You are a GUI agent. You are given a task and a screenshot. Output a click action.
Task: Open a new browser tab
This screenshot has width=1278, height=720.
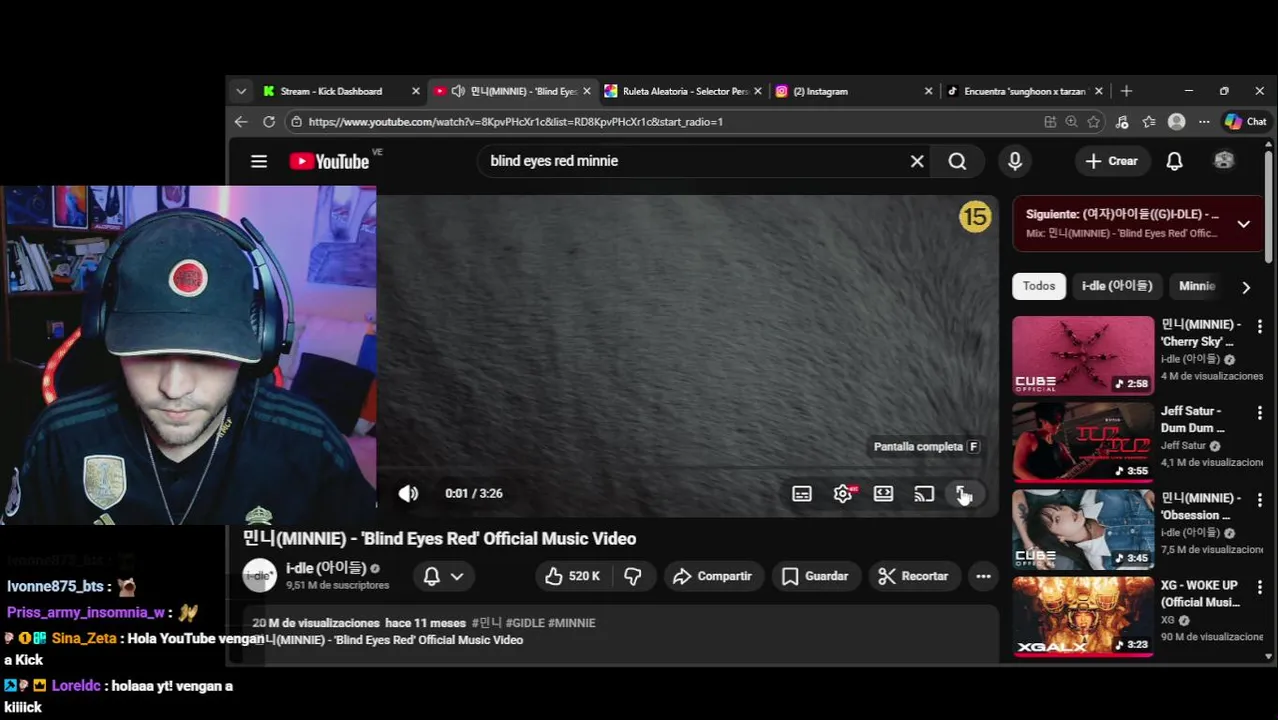1126,91
